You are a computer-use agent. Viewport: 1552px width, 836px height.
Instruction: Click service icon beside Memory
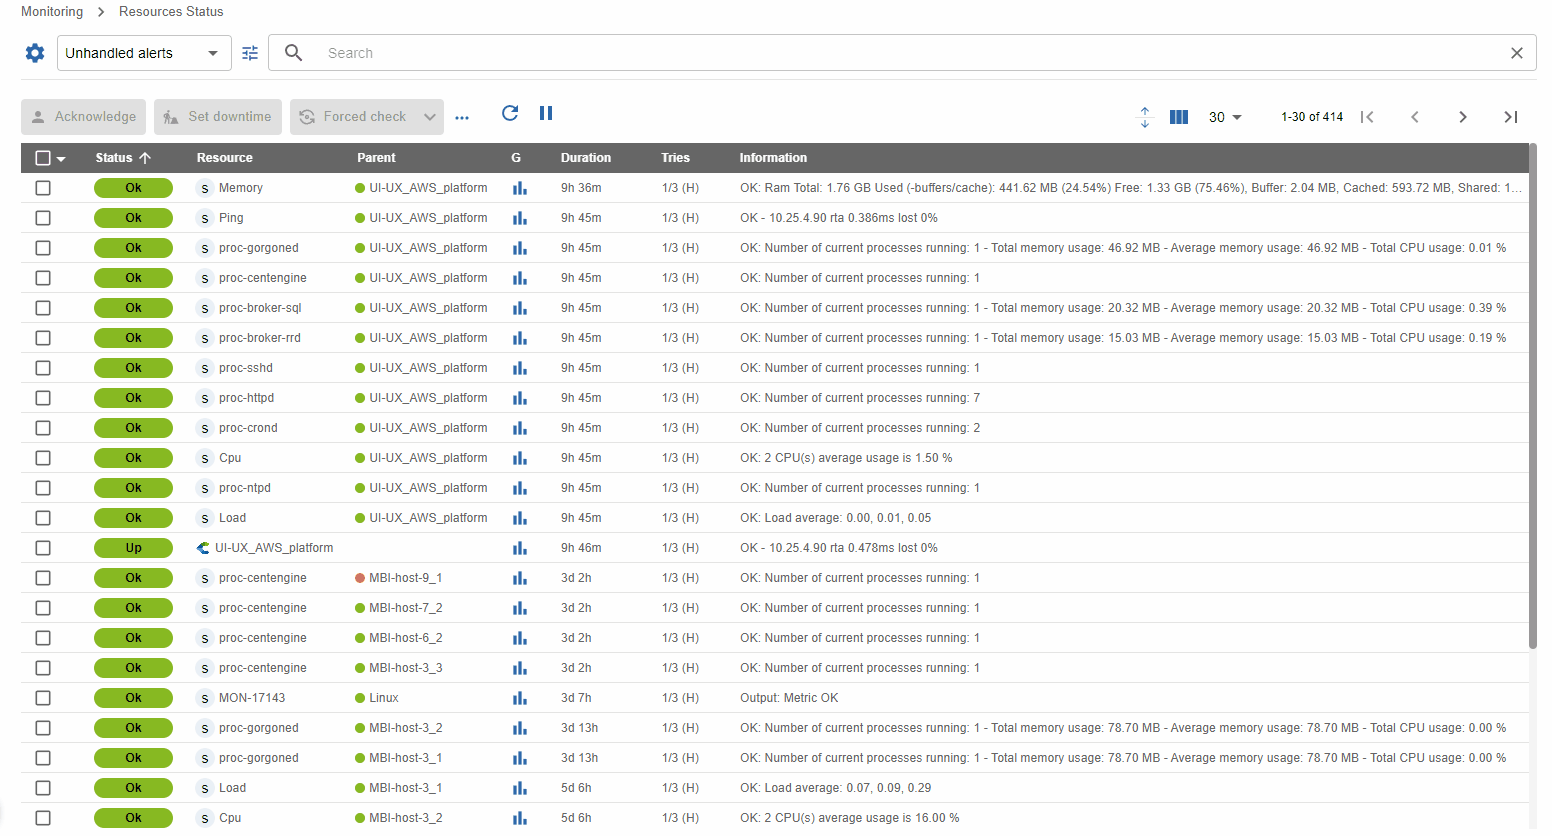click(x=205, y=188)
